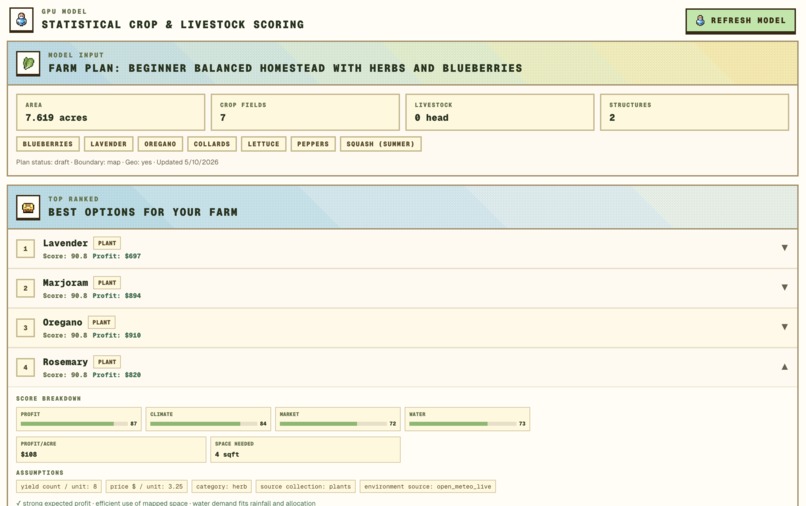806x506 pixels.
Task: Click the GPU model avatar icon
Action: [22, 20]
